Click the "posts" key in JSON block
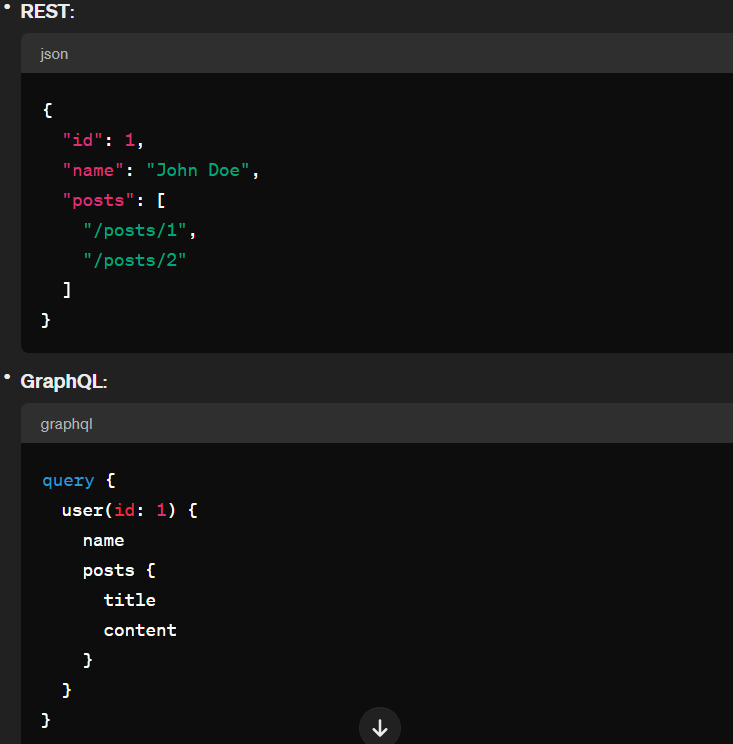 point(98,200)
